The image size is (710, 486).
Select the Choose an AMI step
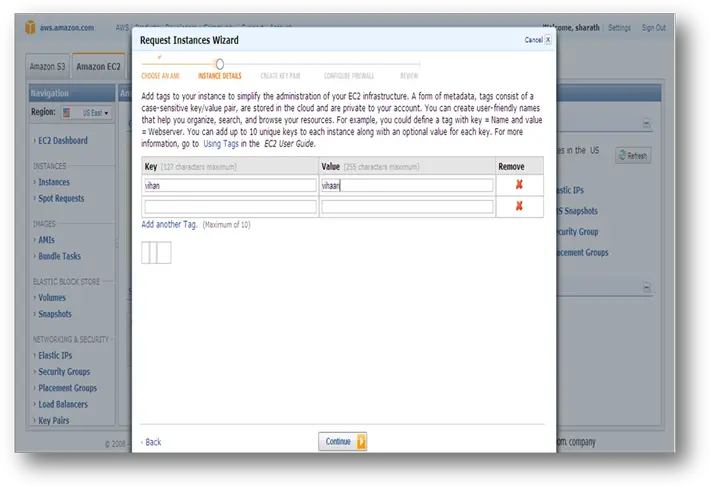tap(160, 76)
